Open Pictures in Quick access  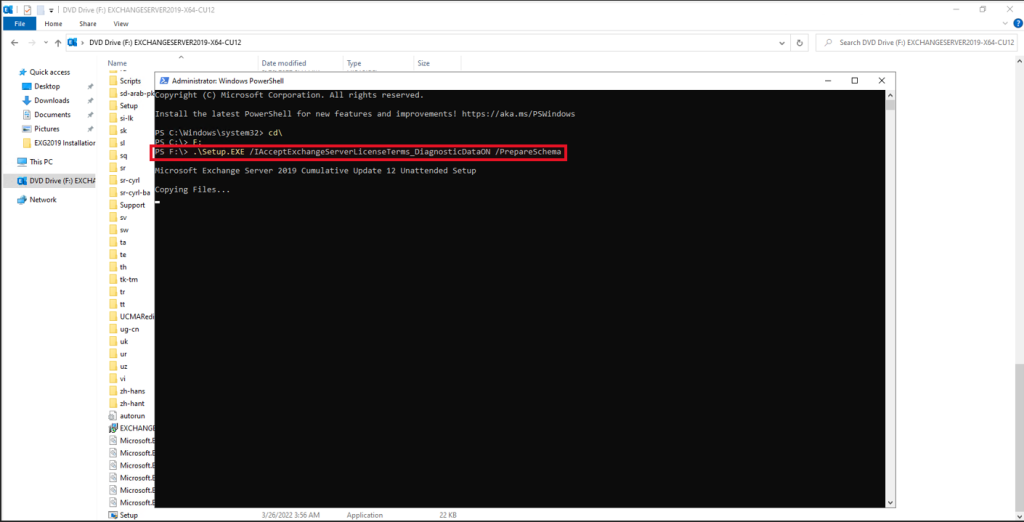coord(46,129)
